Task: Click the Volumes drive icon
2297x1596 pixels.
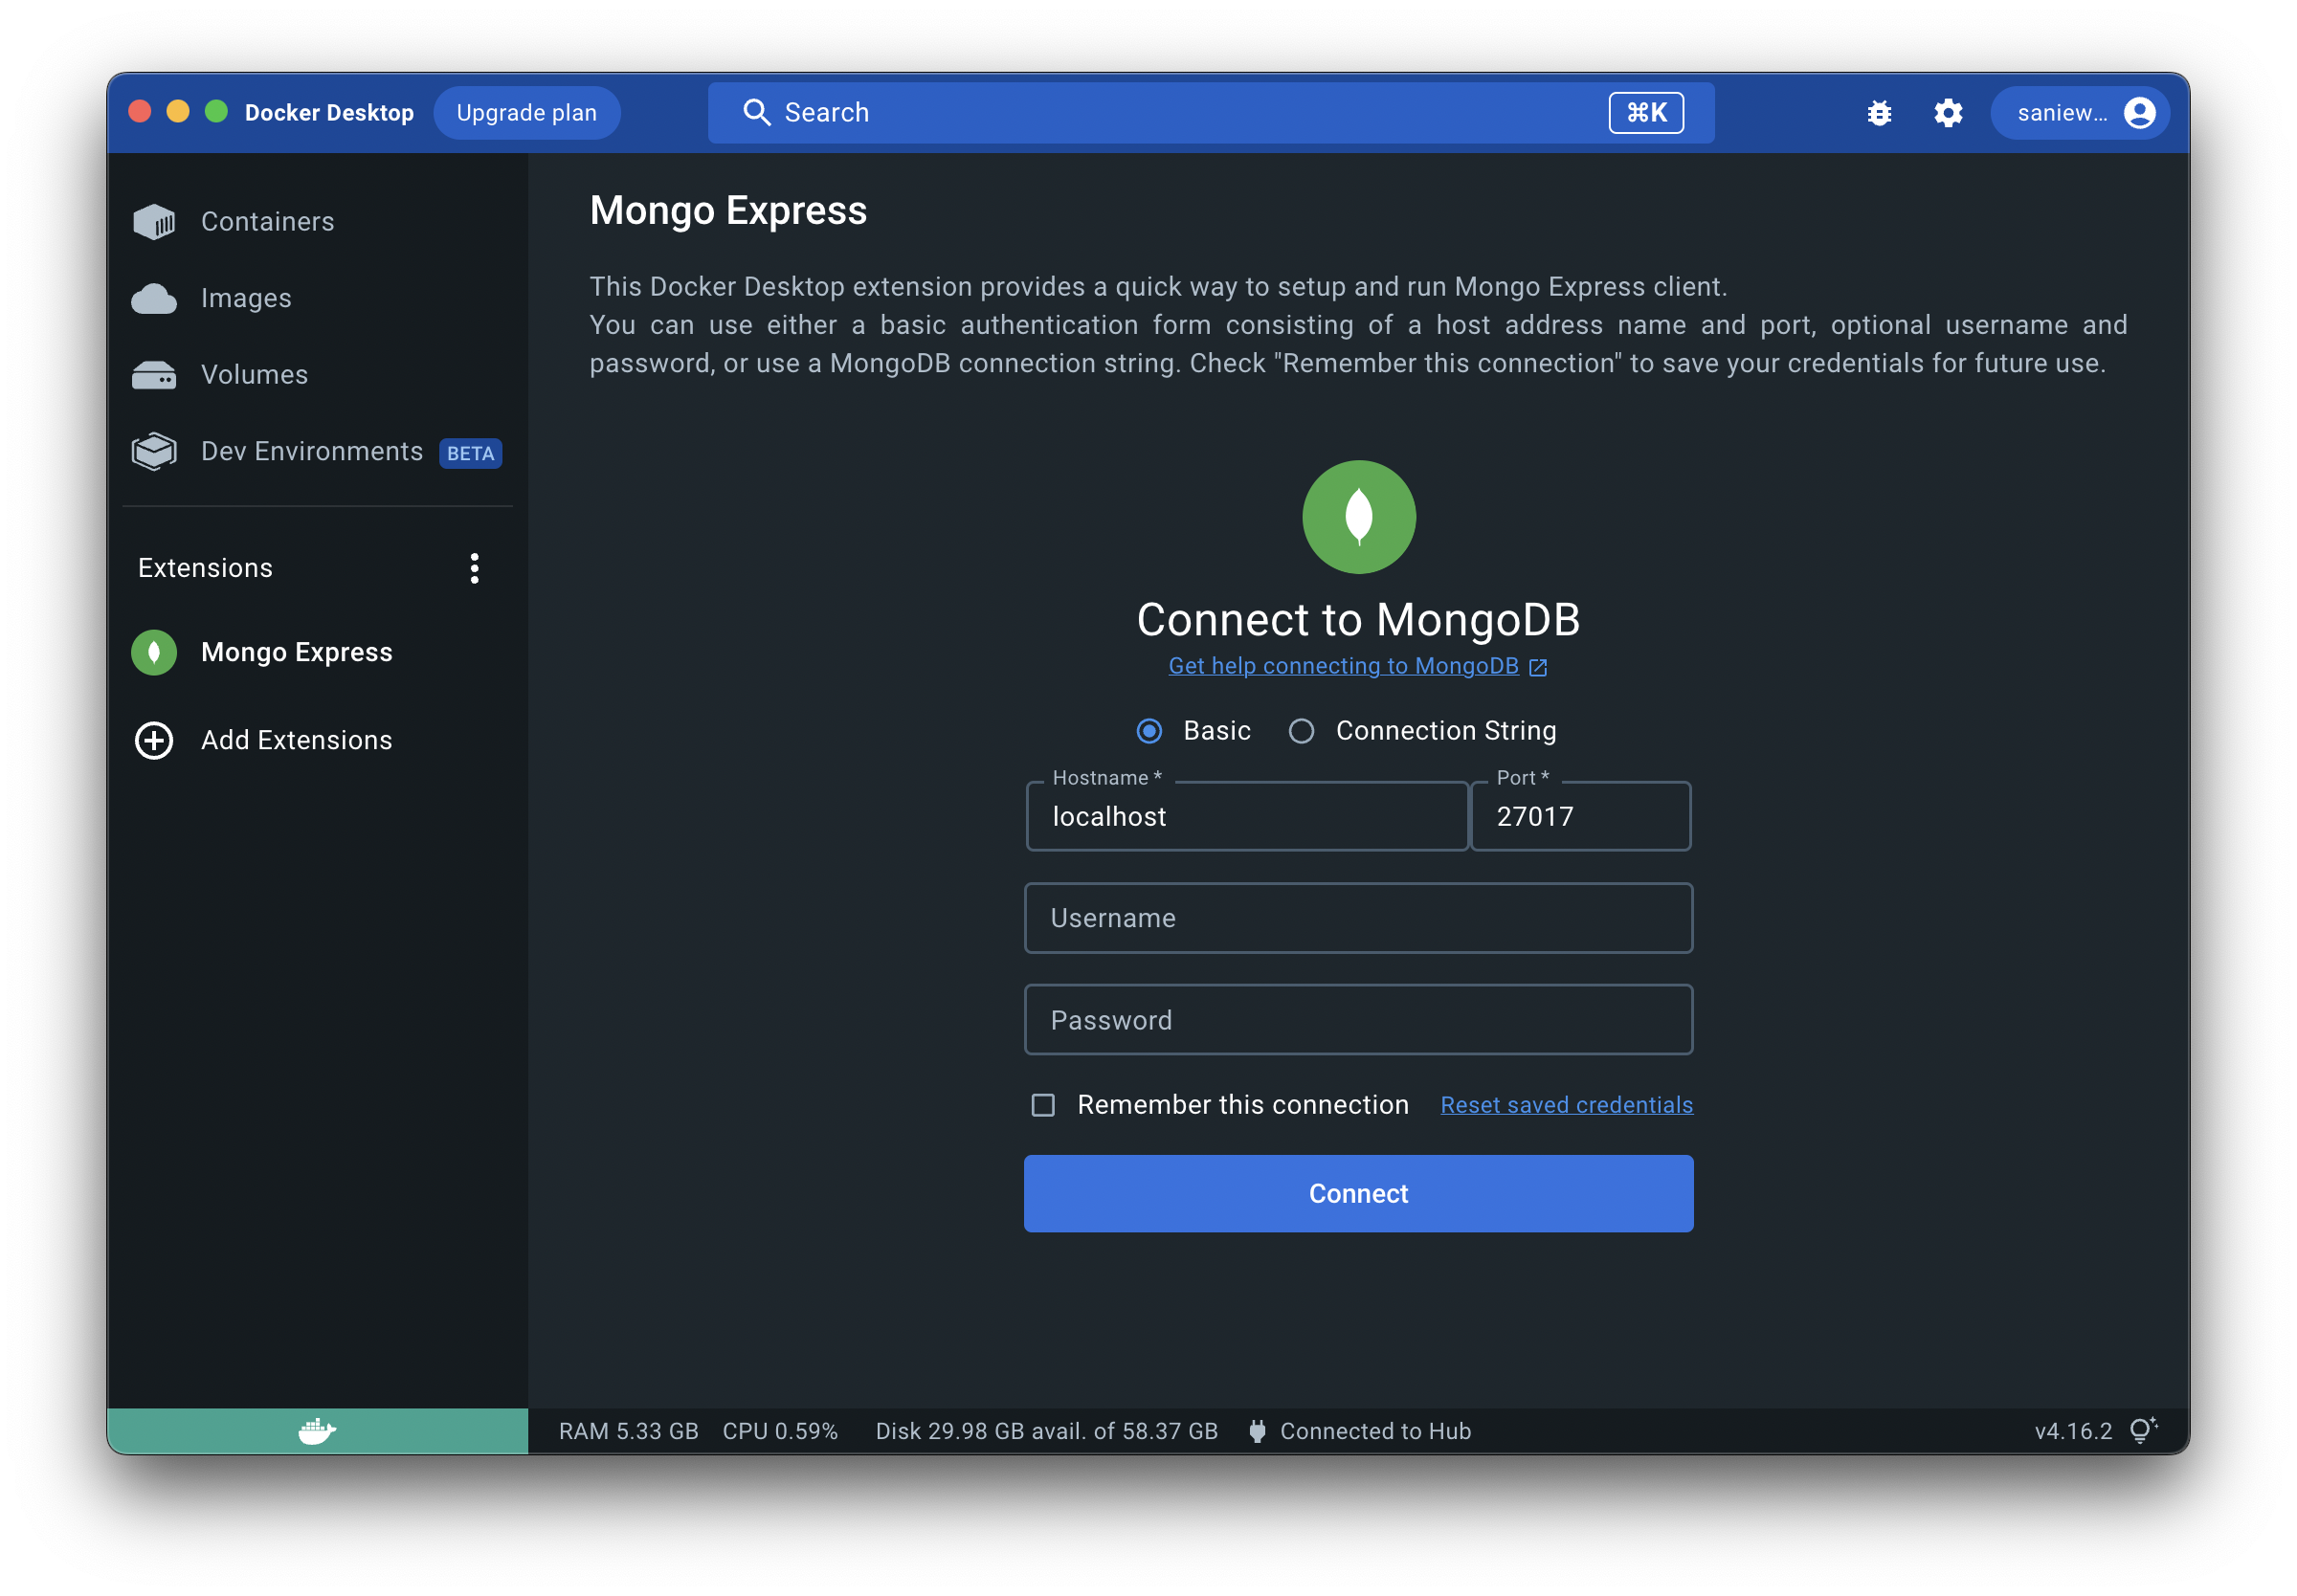Action: point(154,375)
